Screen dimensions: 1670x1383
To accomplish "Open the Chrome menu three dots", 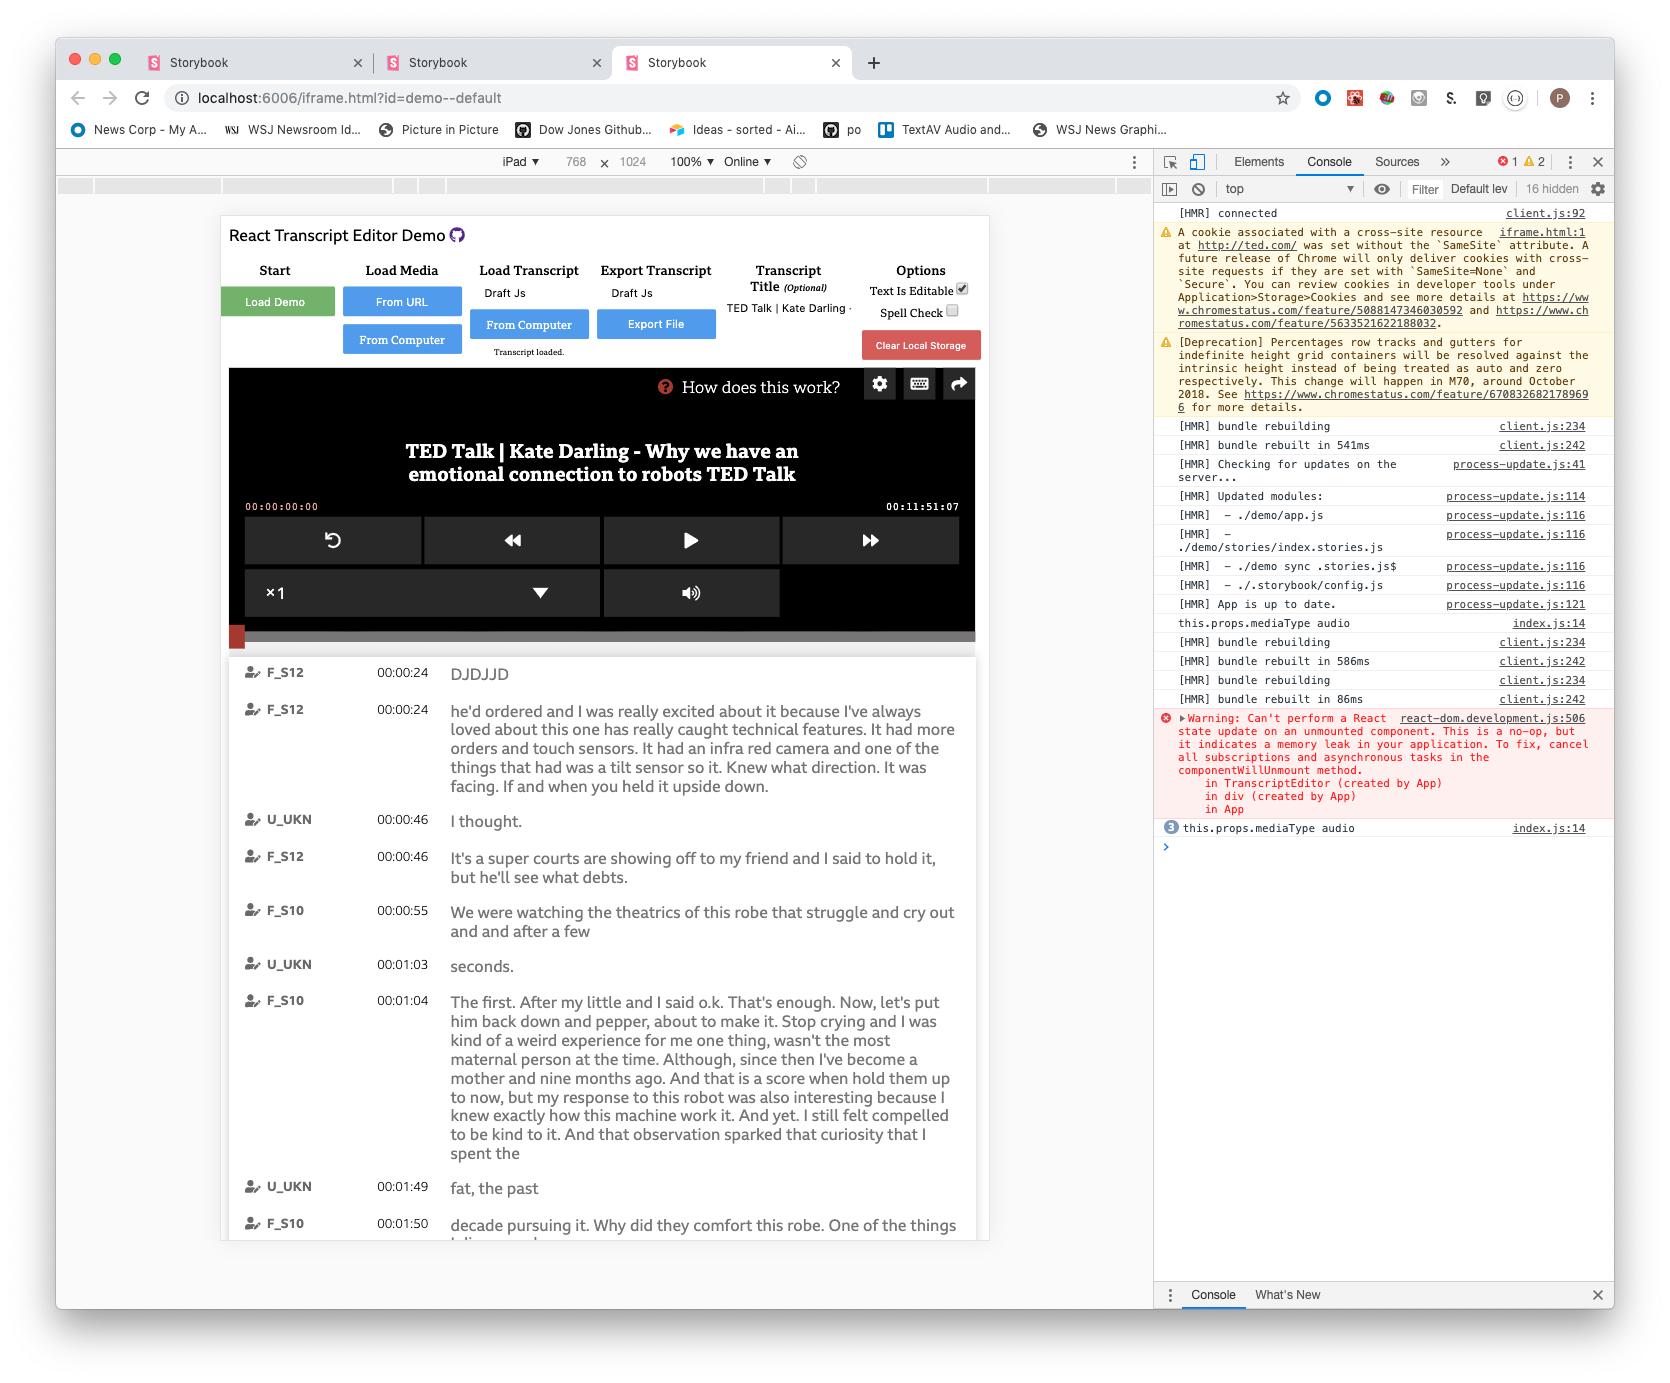I will 1592,98.
